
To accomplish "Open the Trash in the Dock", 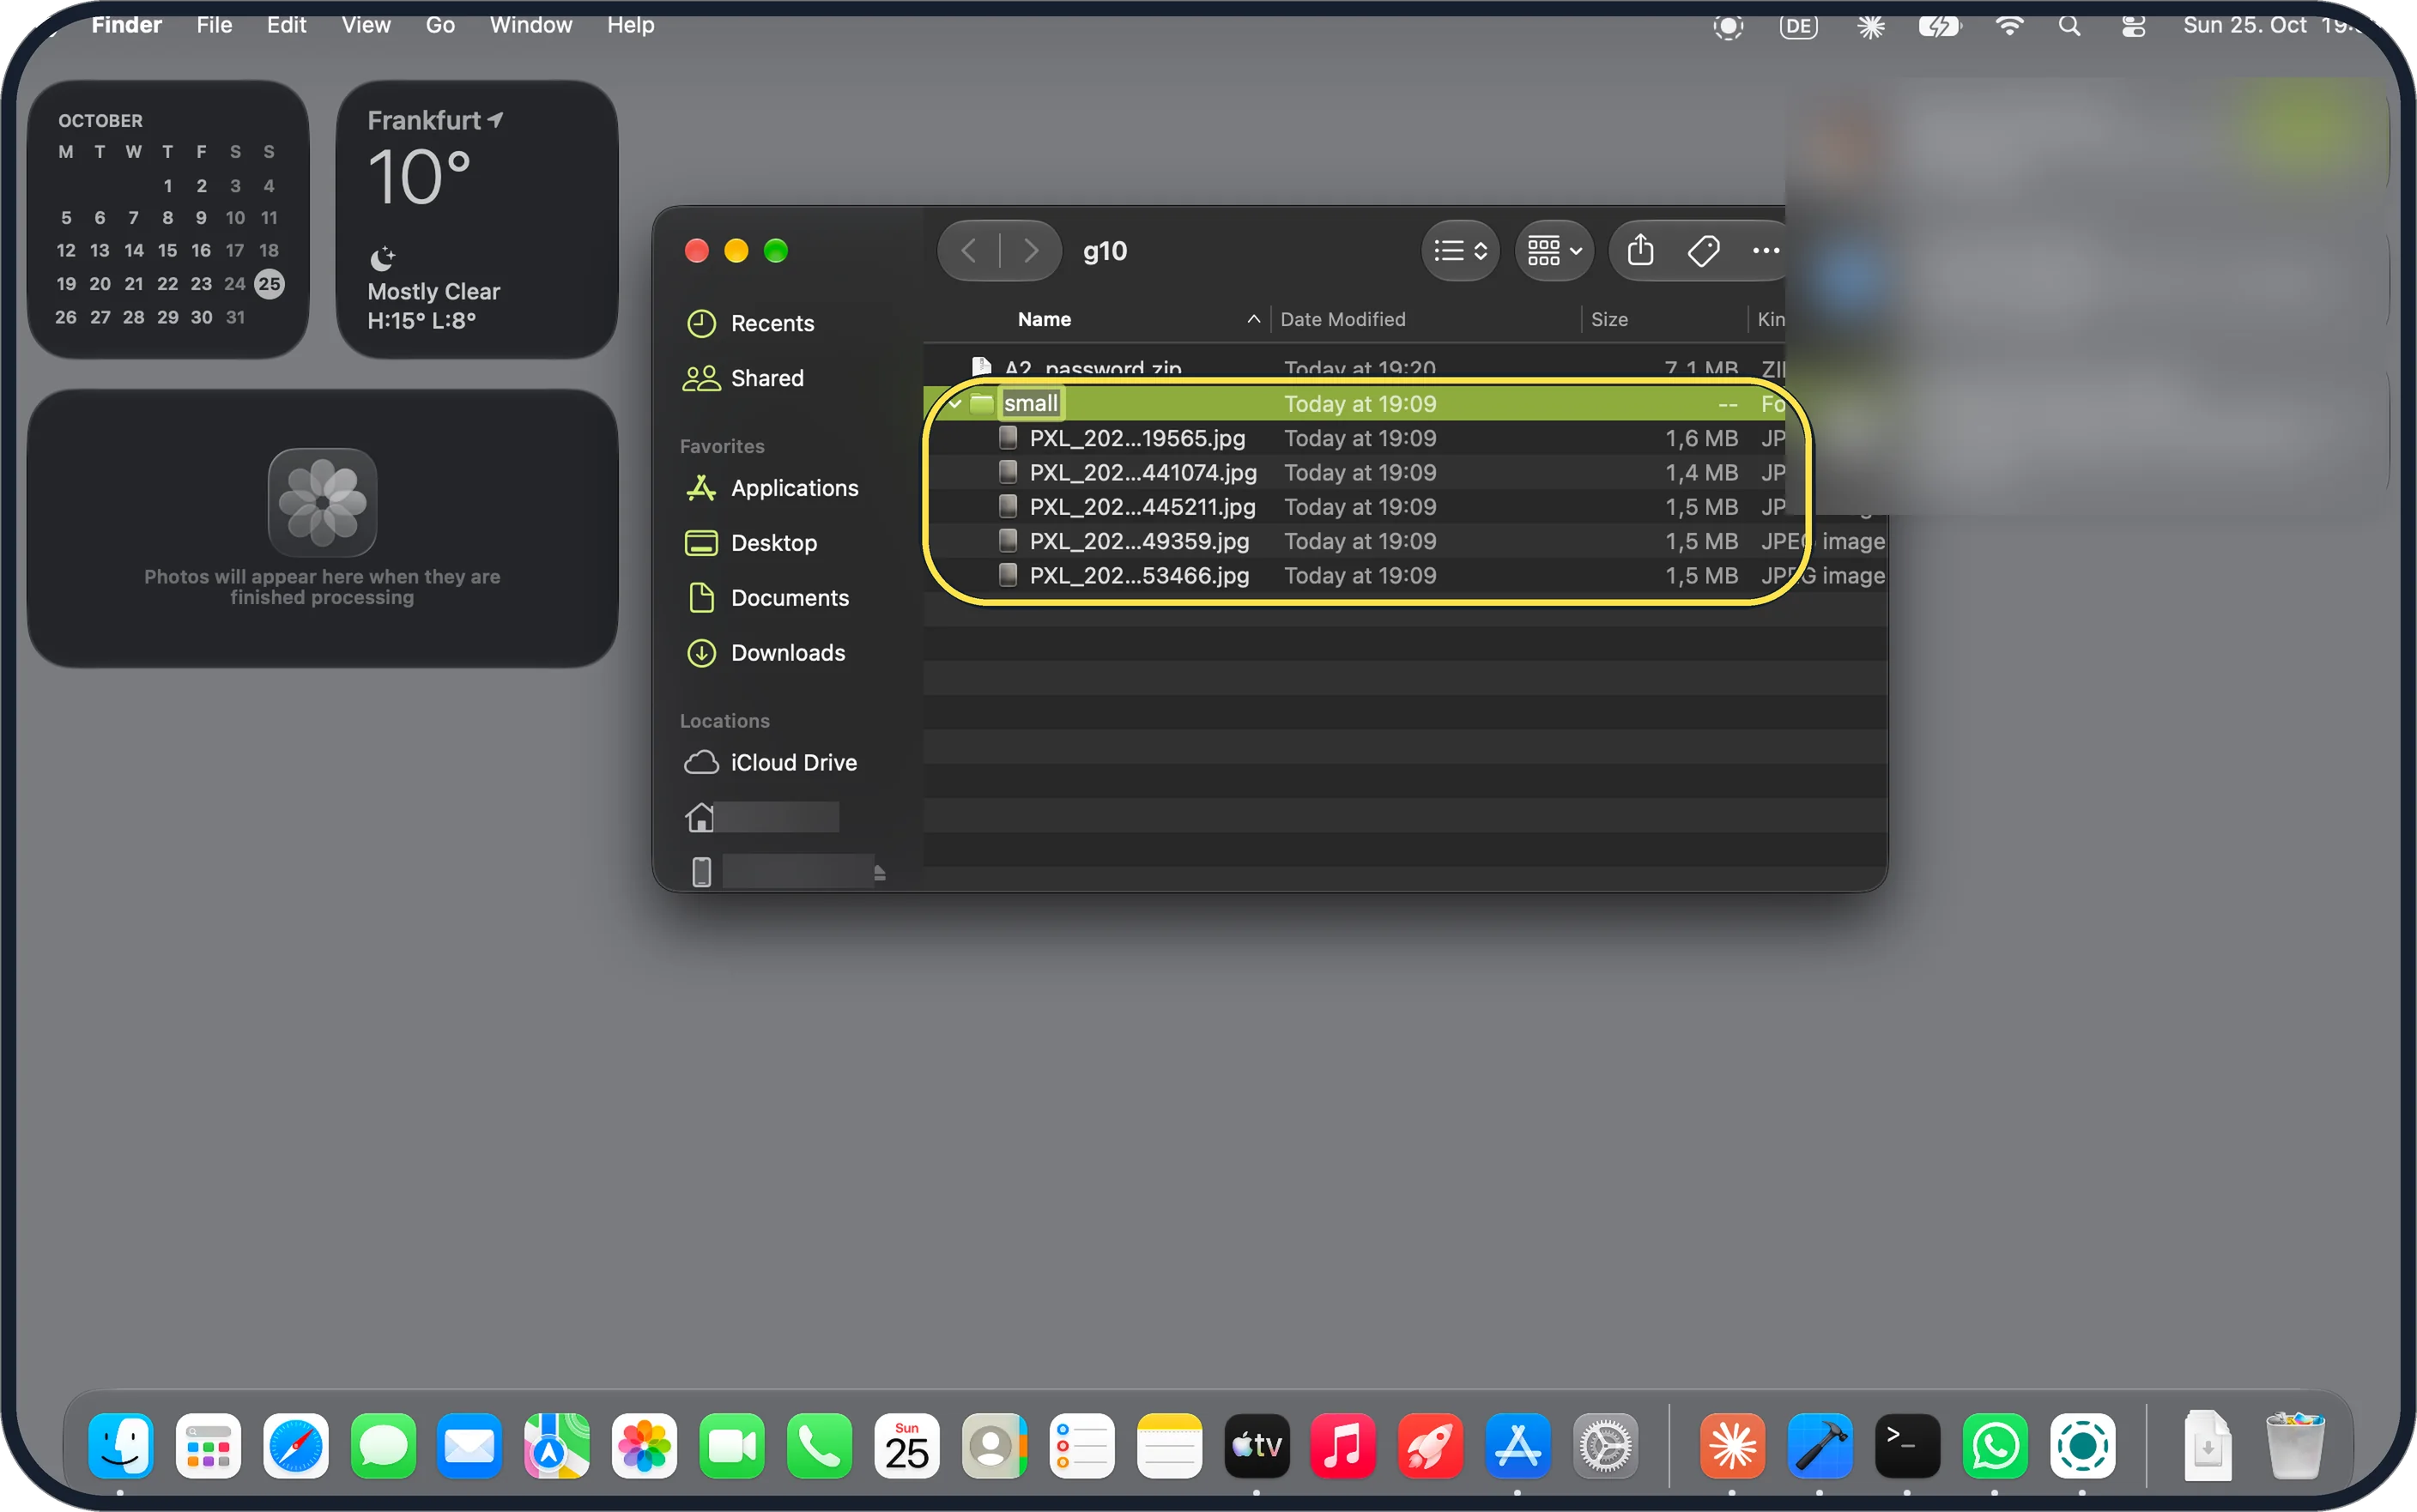I will point(2295,1446).
